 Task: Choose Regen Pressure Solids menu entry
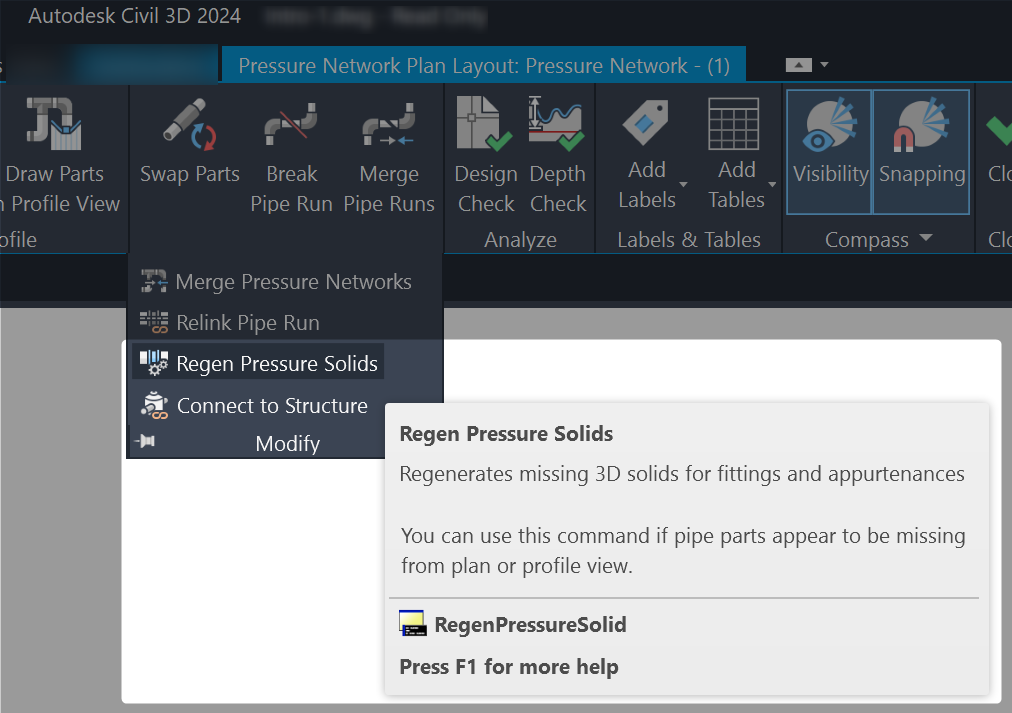tap(258, 363)
